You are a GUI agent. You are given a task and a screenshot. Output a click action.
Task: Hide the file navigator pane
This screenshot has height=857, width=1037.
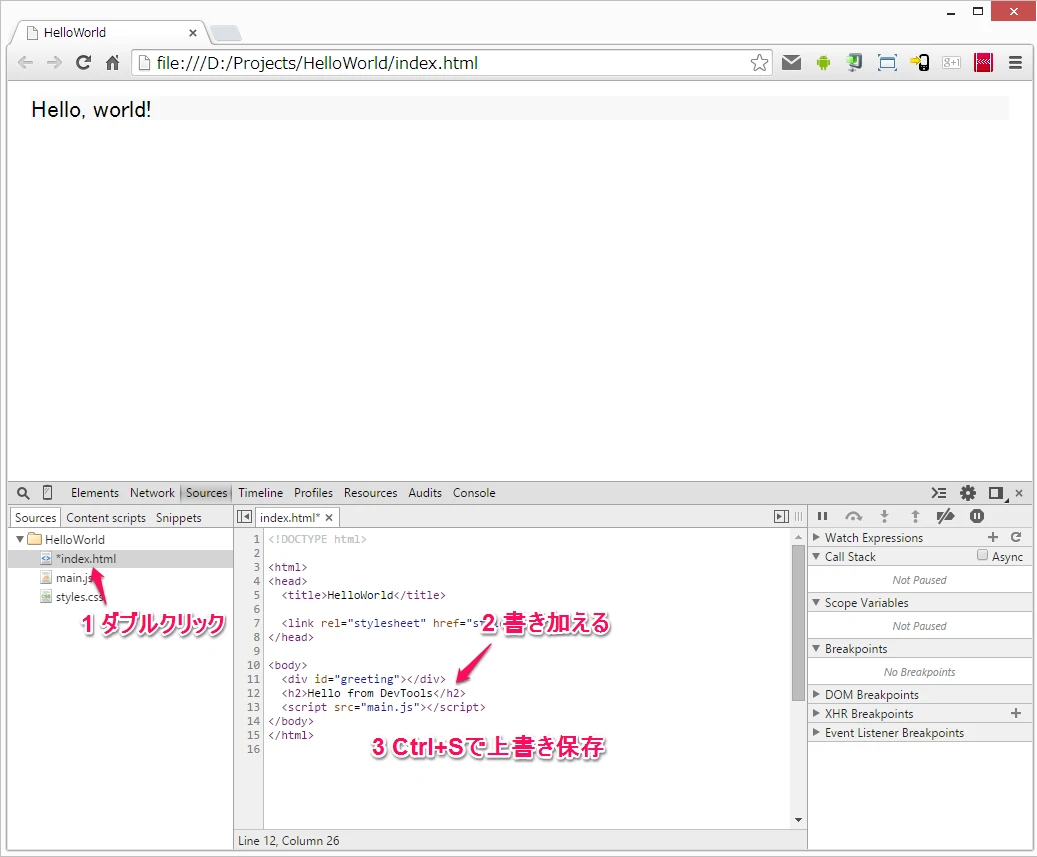244,517
